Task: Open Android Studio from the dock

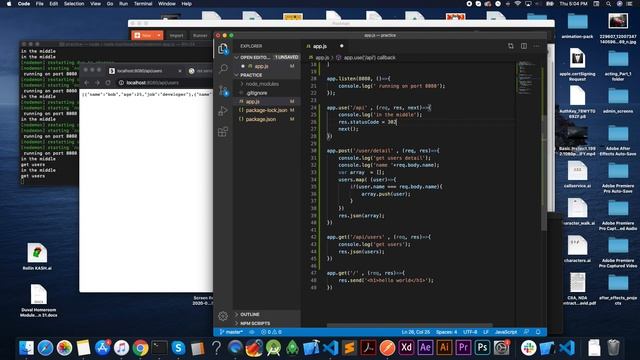Action: (273, 348)
